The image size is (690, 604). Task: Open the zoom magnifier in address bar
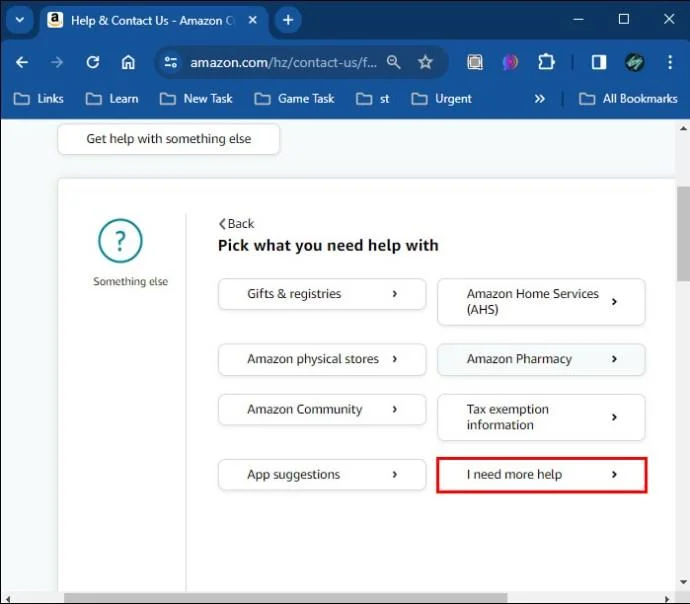pos(394,62)
